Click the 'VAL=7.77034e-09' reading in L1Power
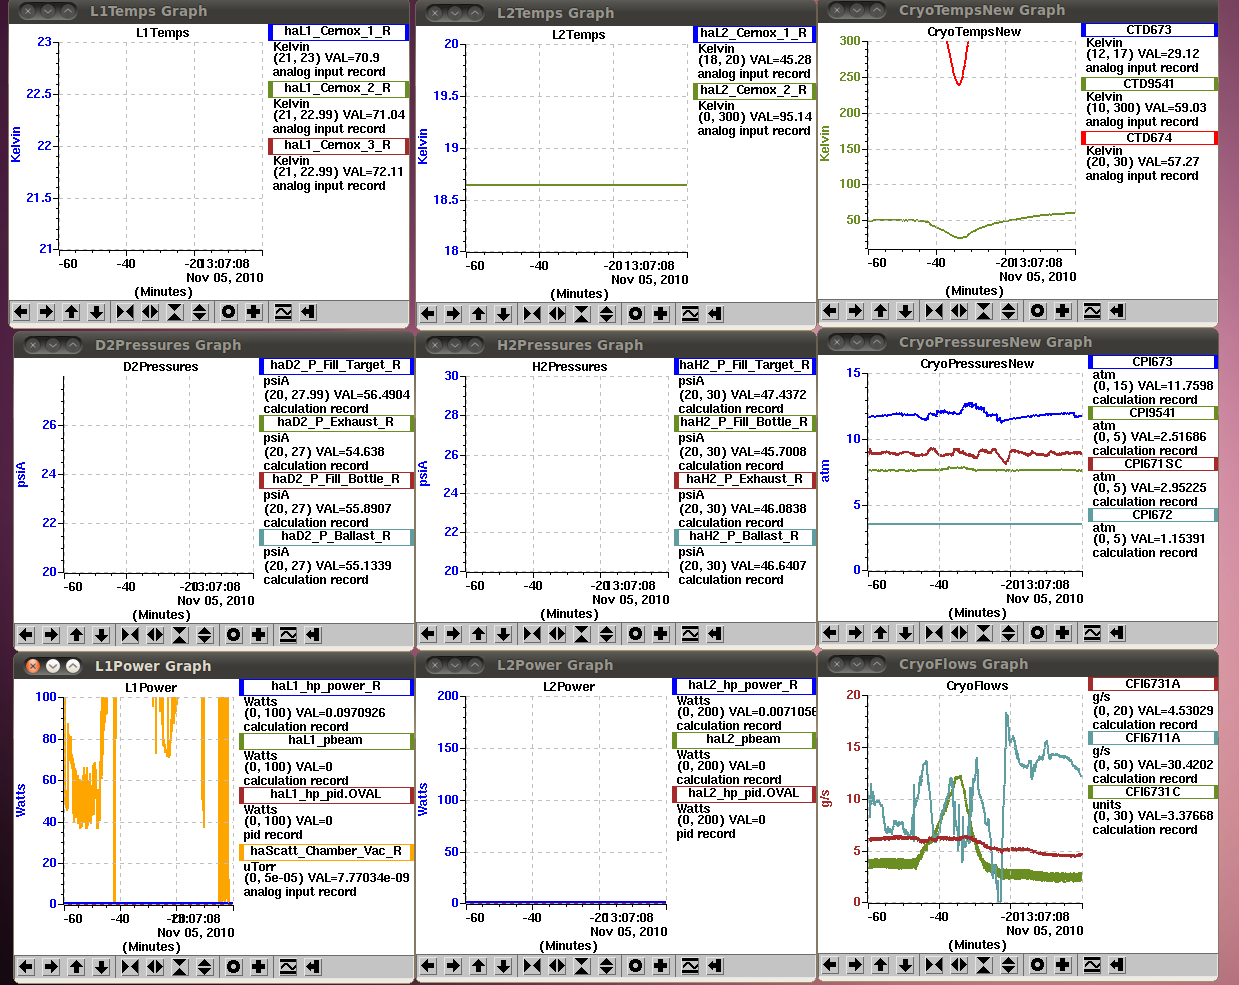Viewport: 1239px width, 985px height. [358, 878]
